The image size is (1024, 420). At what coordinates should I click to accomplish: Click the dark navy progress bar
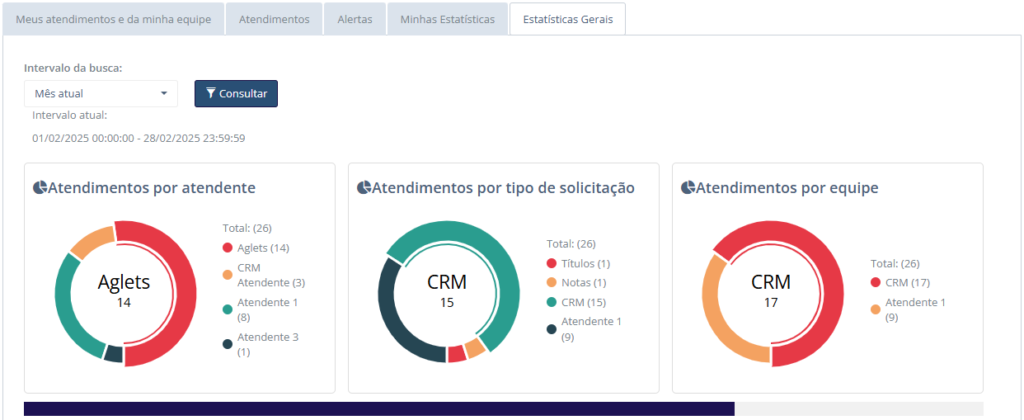378,409
